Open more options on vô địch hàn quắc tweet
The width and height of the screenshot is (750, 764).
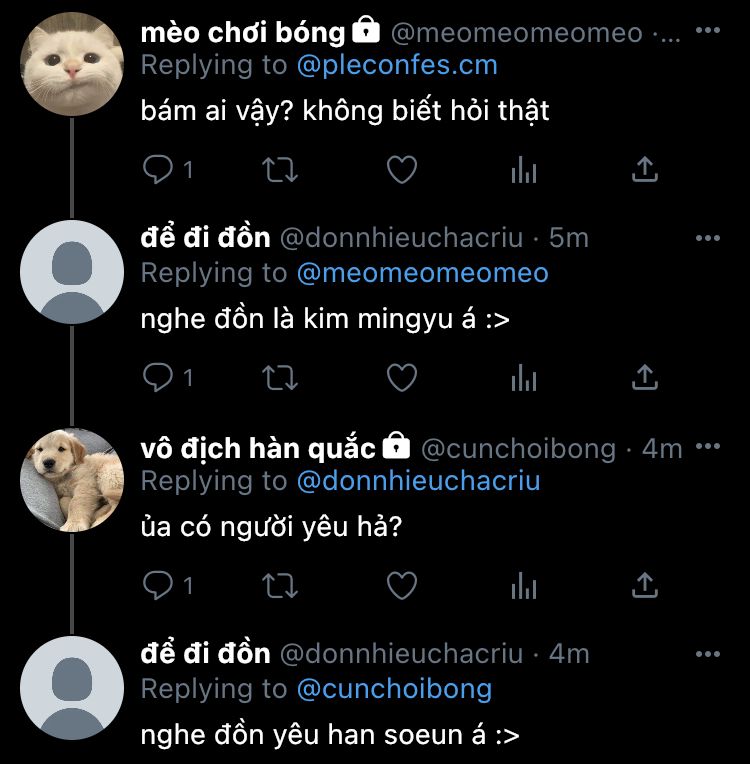click(708, 446)
